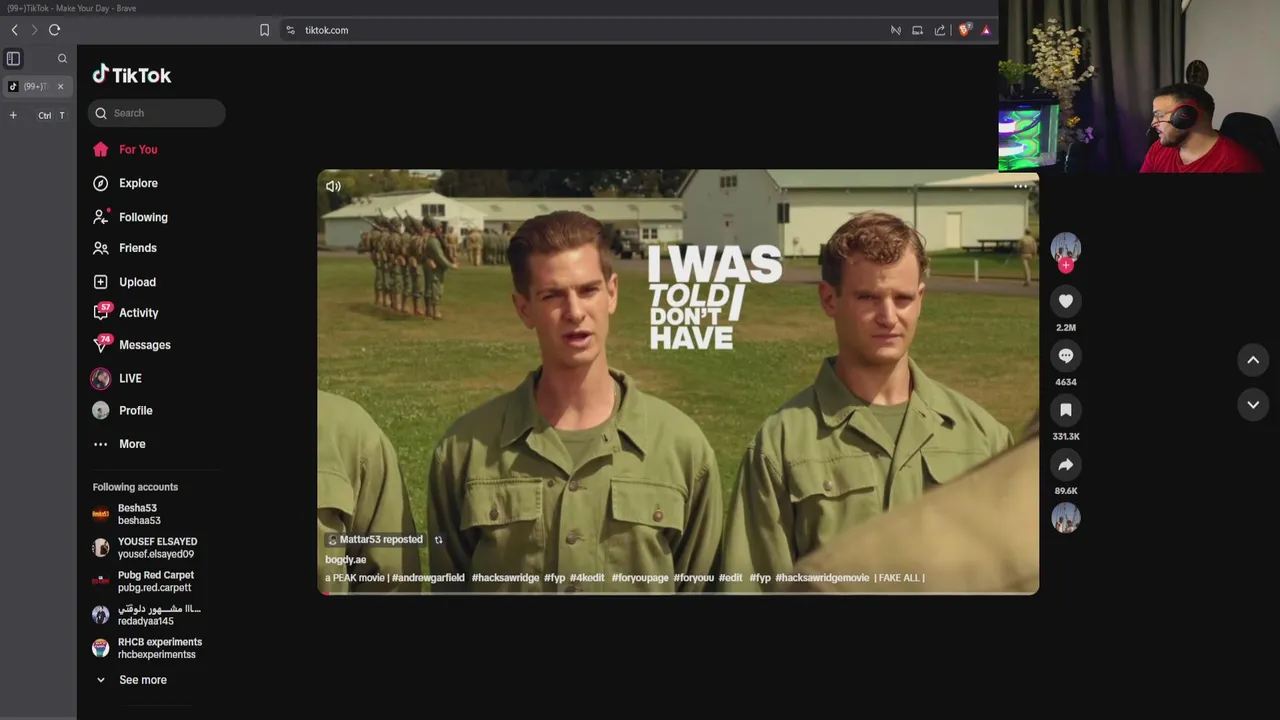Screen dimensions: 1280x720
Task: Open redadyaa145 account
Action: [x=146, y=615]
